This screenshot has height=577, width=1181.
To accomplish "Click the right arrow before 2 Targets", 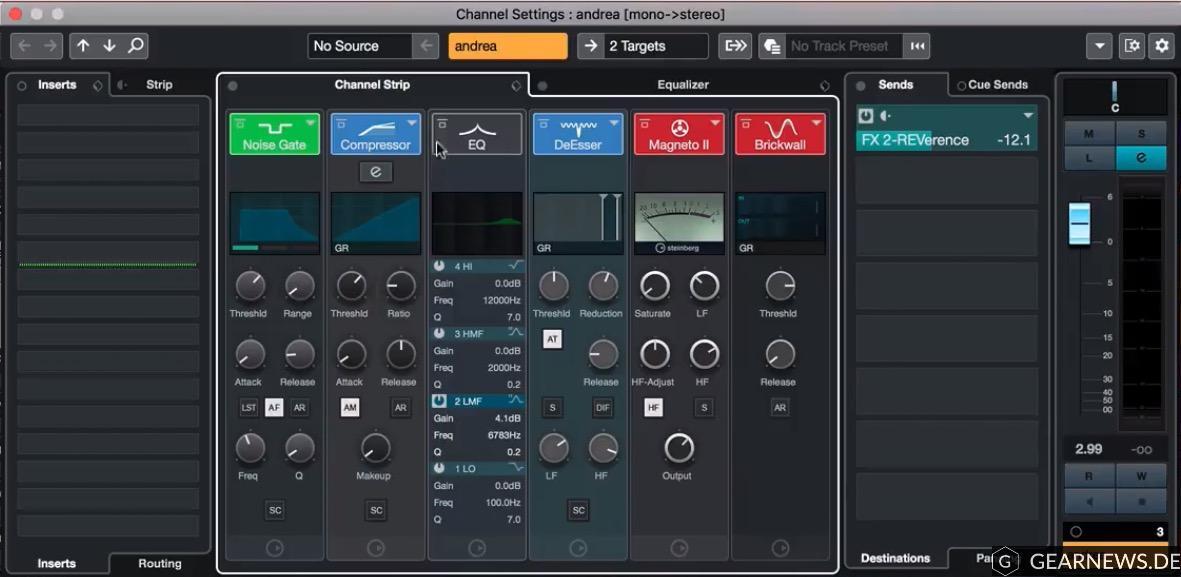I will pos(591,46).
